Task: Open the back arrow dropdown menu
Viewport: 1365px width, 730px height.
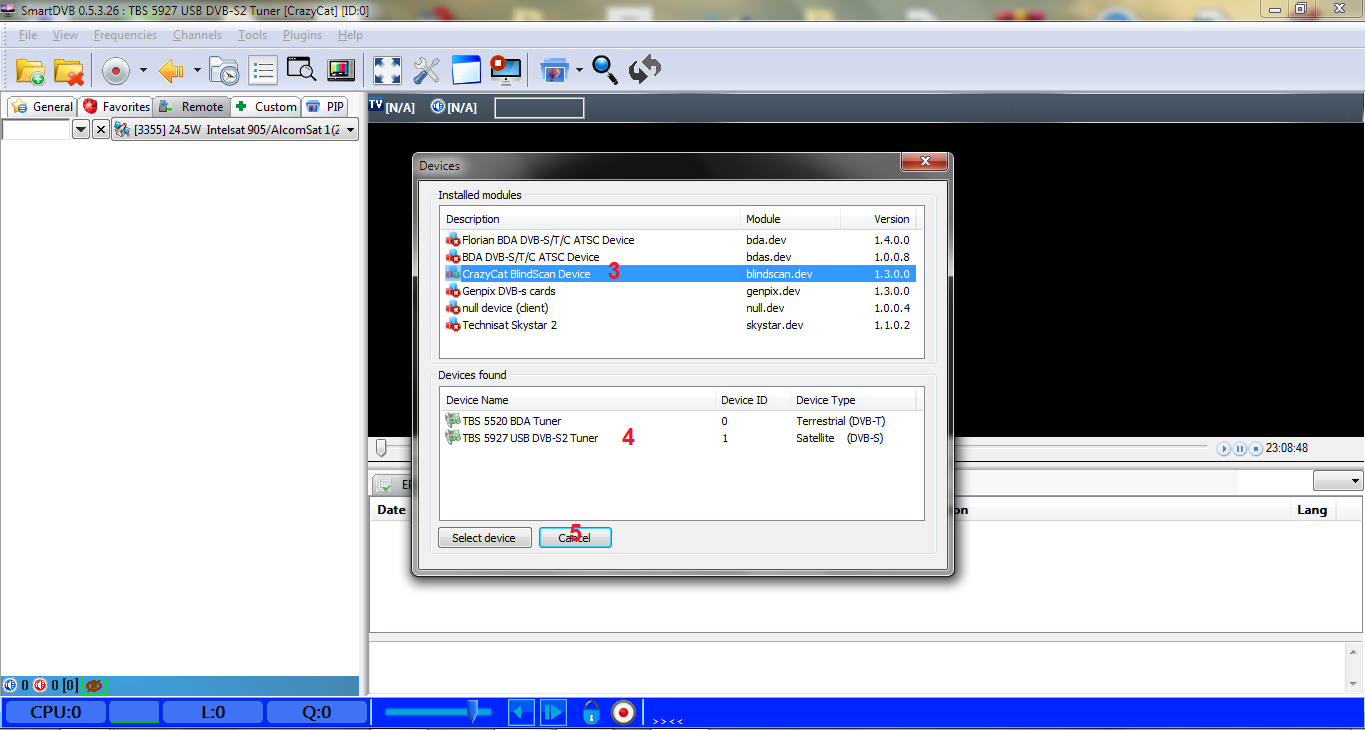Action: [197, 71]
